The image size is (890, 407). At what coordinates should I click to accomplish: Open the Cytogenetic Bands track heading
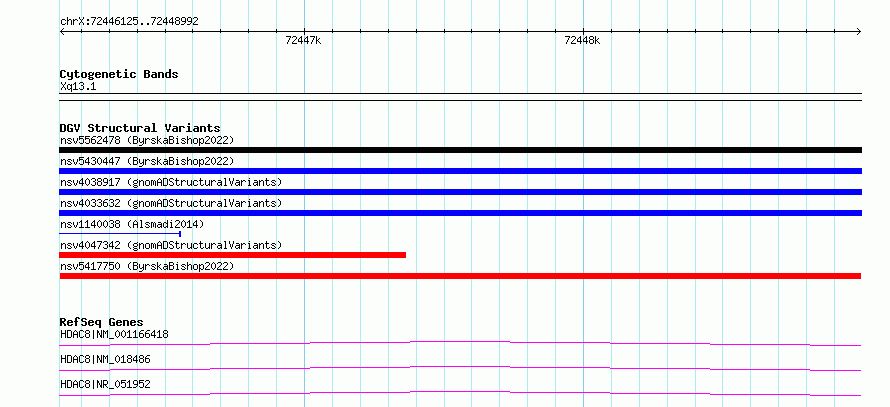coord(119,74)
